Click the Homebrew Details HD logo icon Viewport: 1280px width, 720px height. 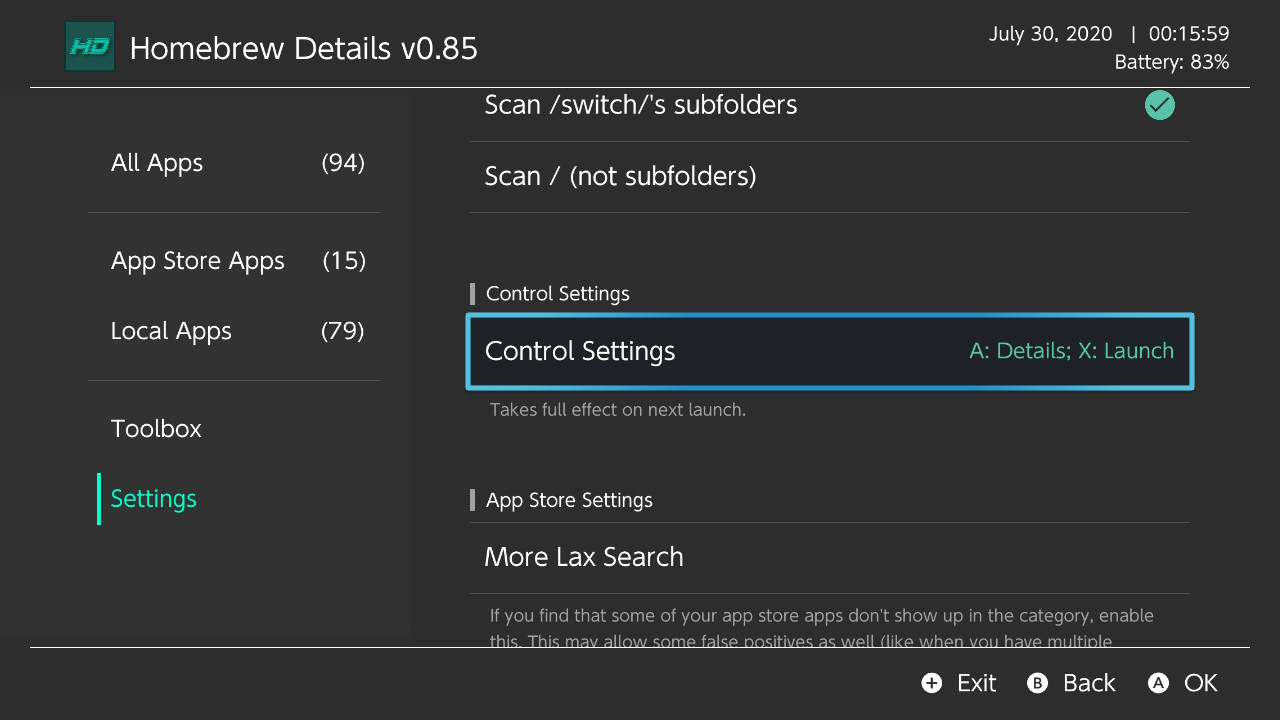[90, 47]
